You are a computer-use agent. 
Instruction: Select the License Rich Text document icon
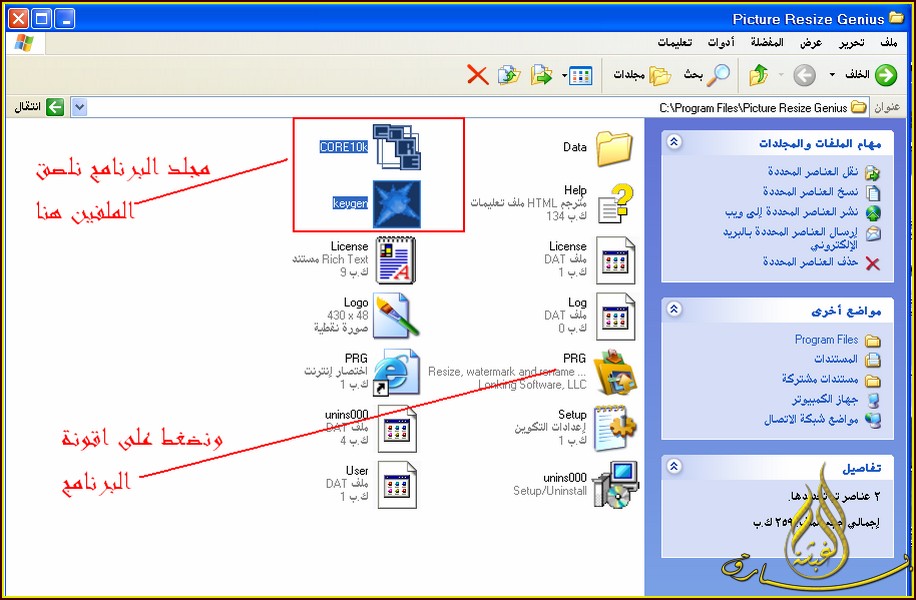(x=396, y=260)
